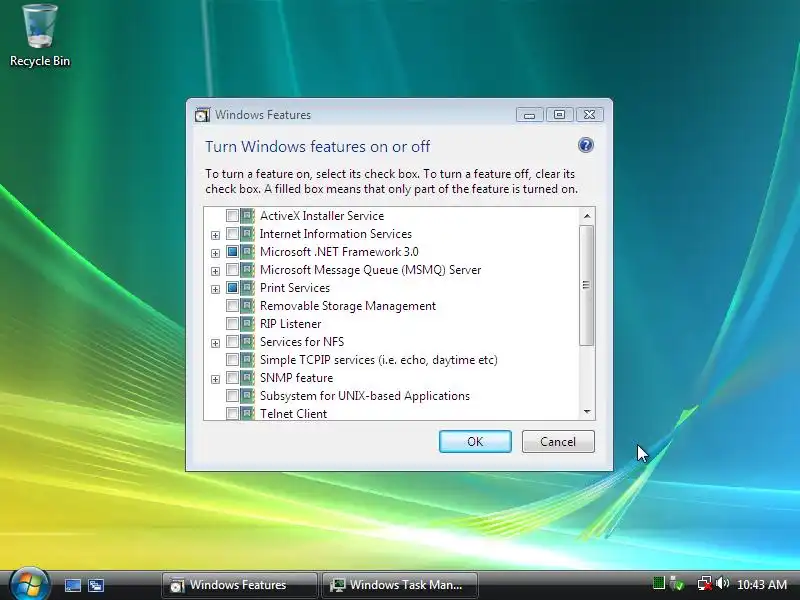This screenshot has height=600, width=800.
Task: Check the Internet Information Services box
Action: (x=232, y=234)
